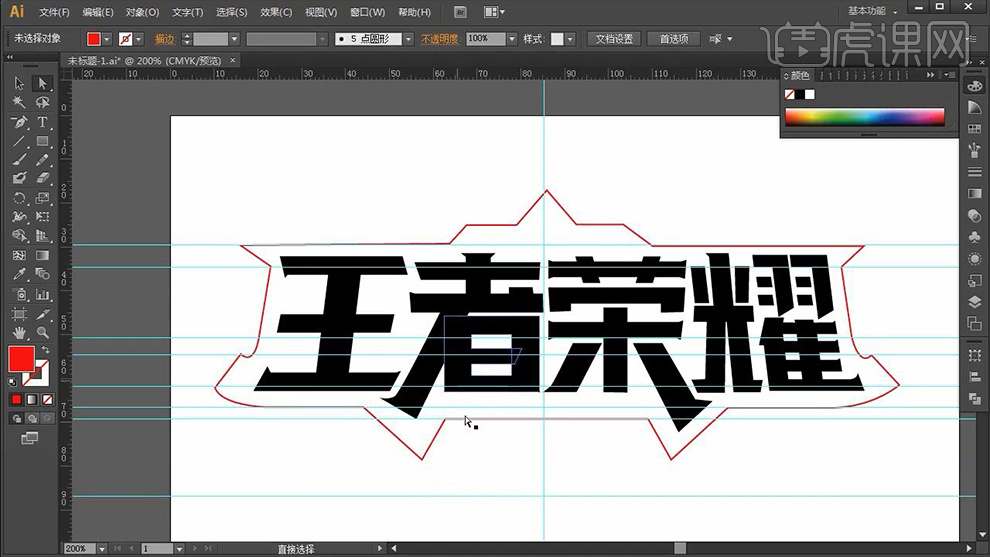This screenshot has height=557, width=990.
Task: Select the Width tool
Action: tap(19, 217)
